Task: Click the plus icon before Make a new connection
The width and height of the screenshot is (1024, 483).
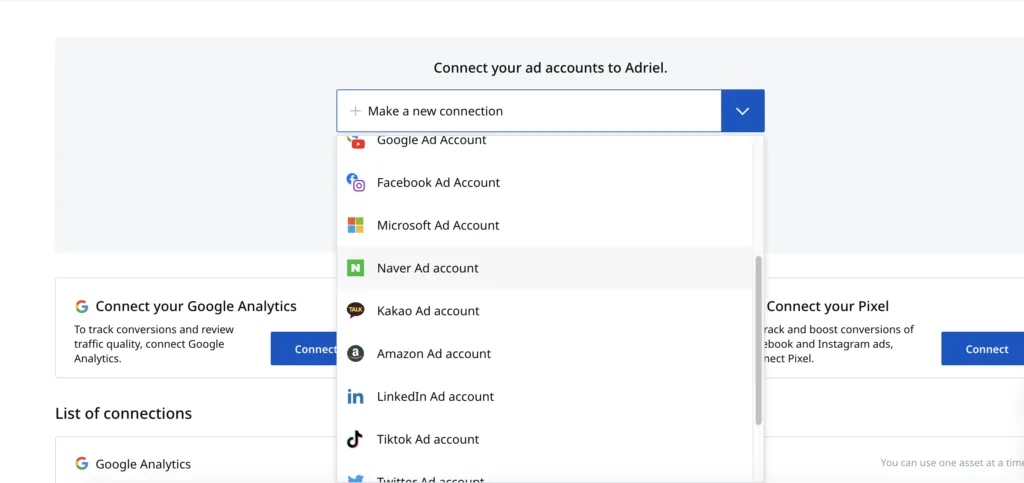Action: coord(355,111)
